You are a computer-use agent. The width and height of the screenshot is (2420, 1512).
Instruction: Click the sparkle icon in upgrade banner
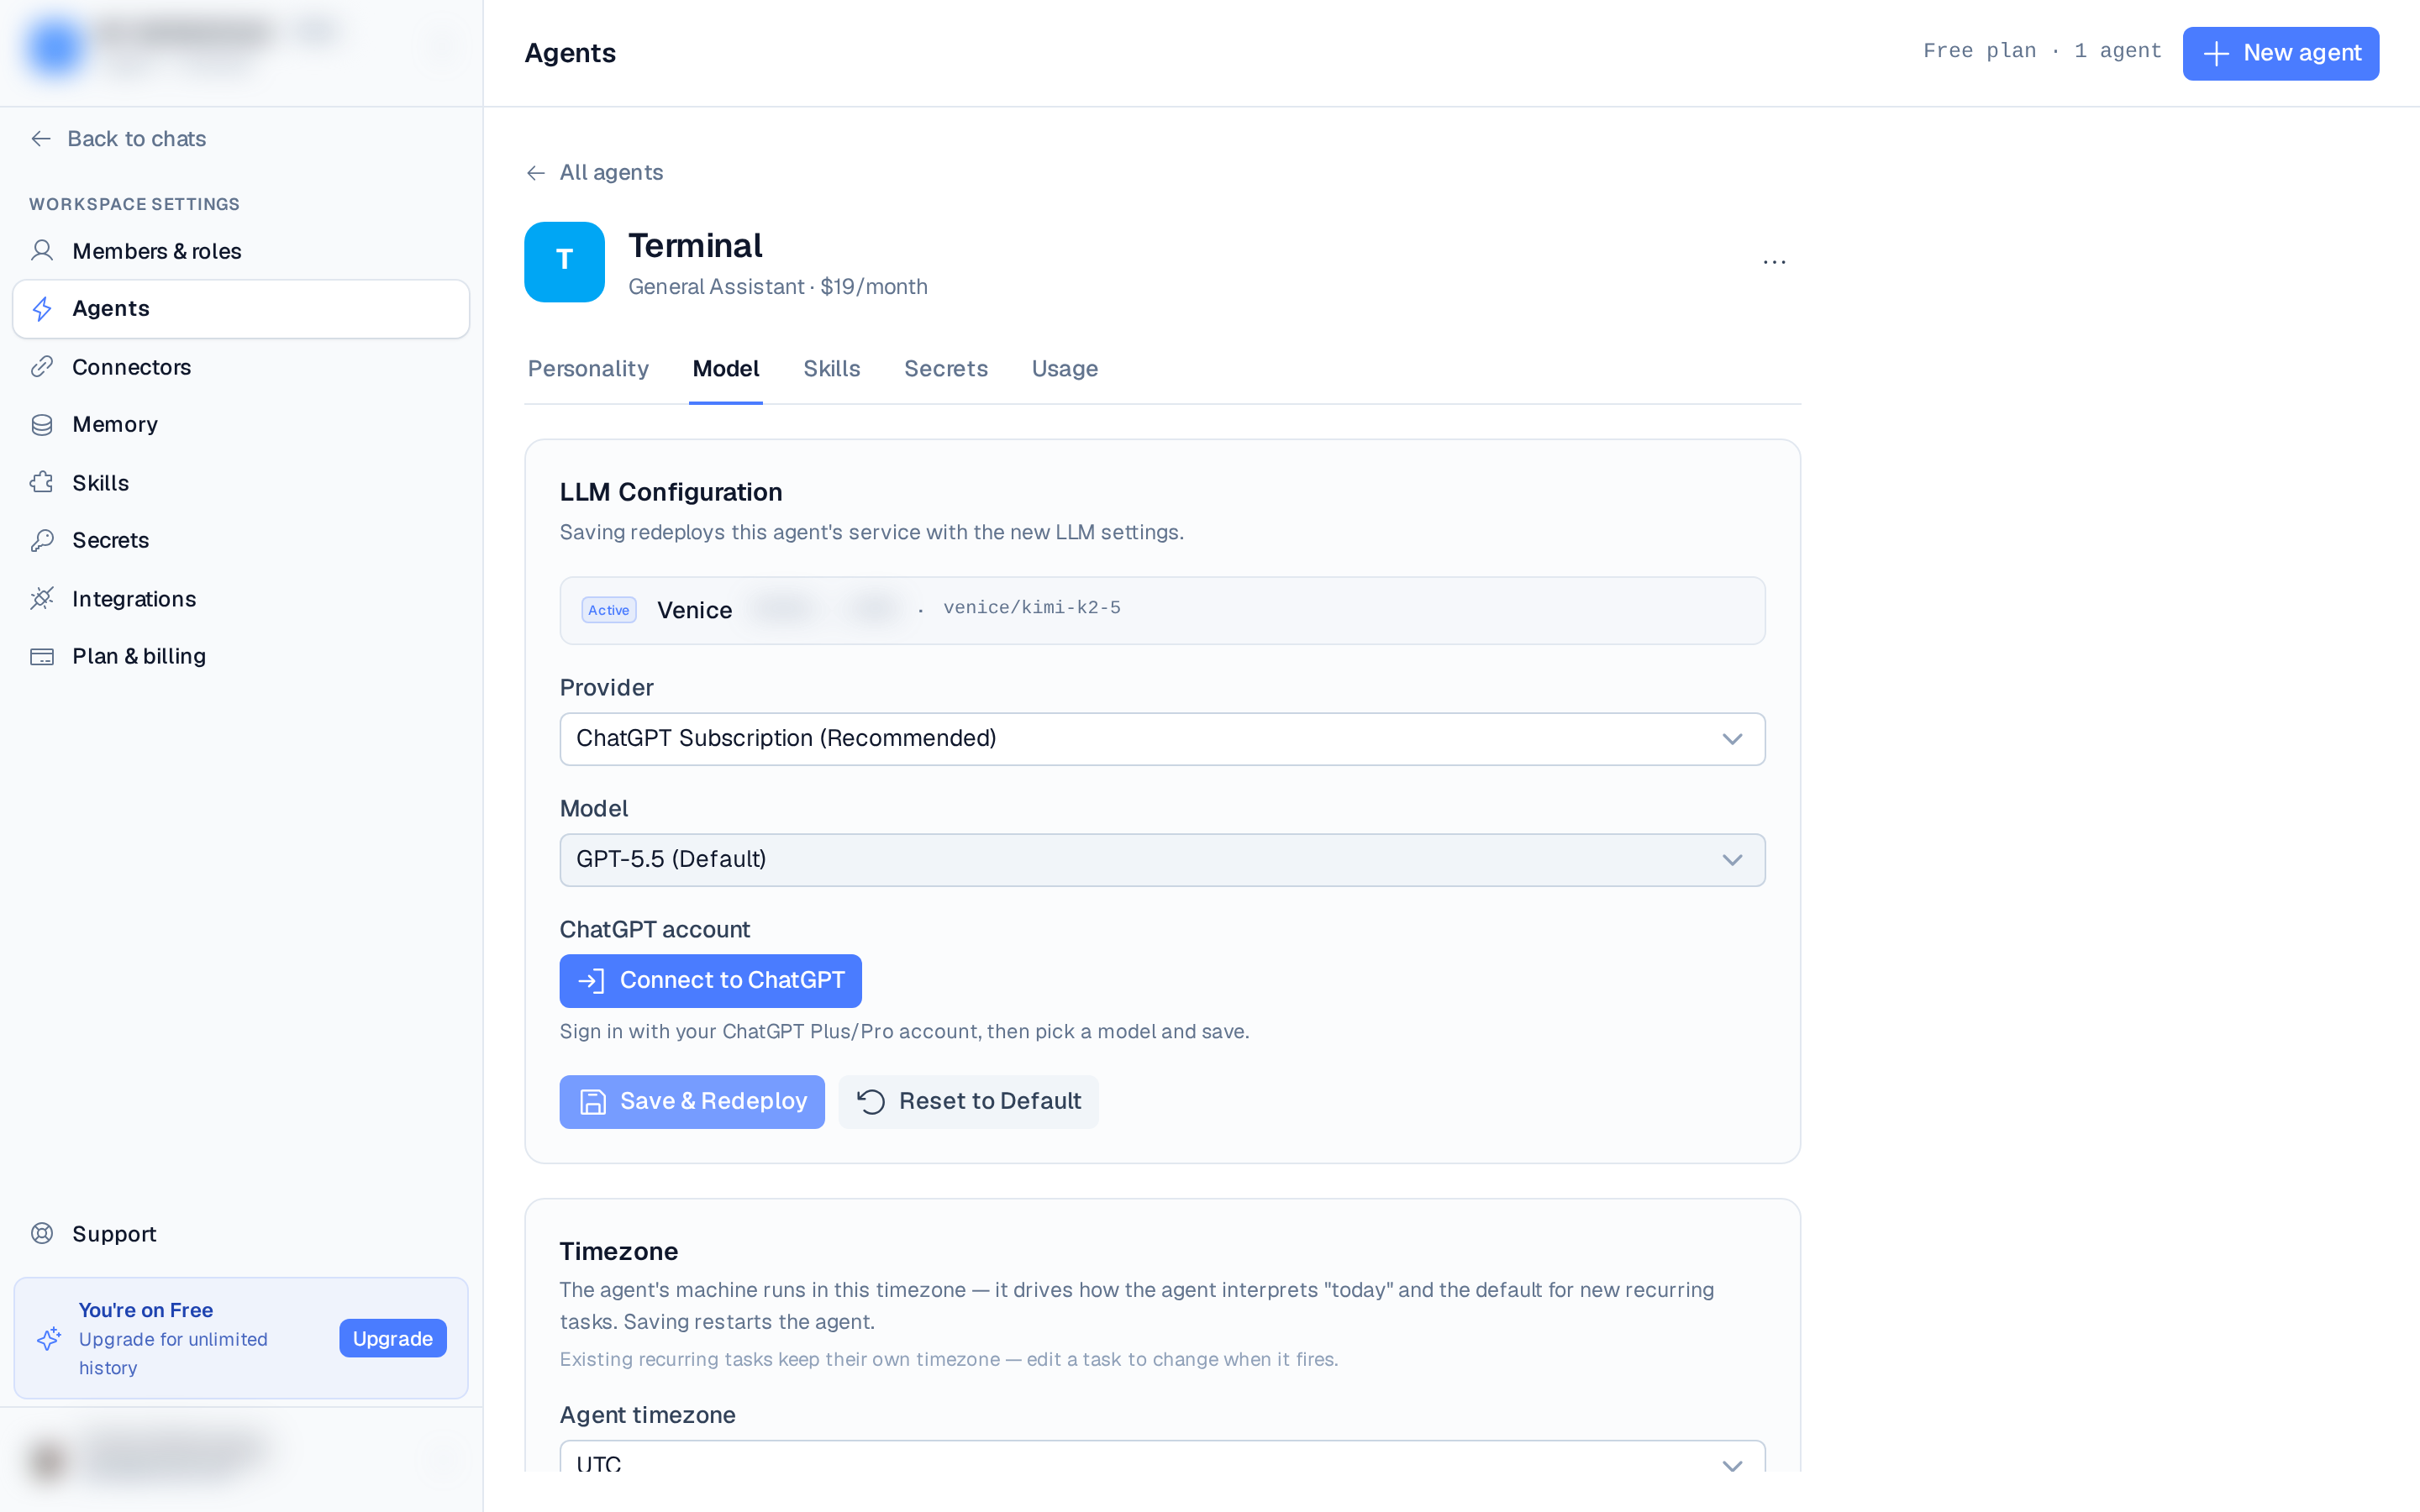tap(49, 1338)
